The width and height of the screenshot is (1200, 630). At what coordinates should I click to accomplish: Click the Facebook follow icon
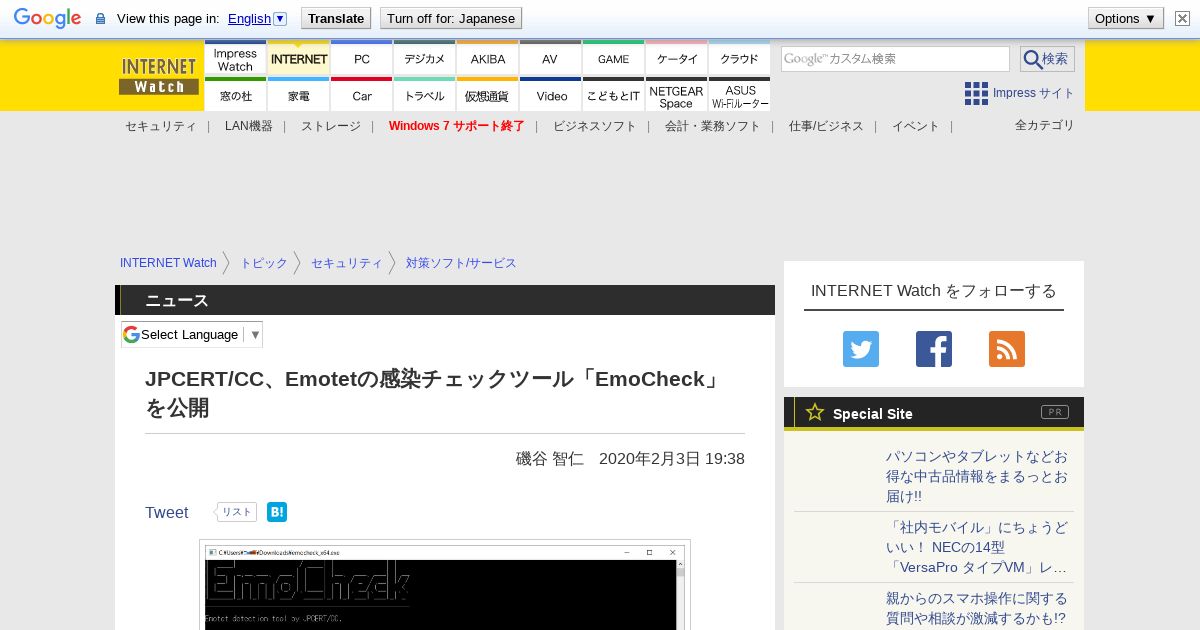[934, 349]
